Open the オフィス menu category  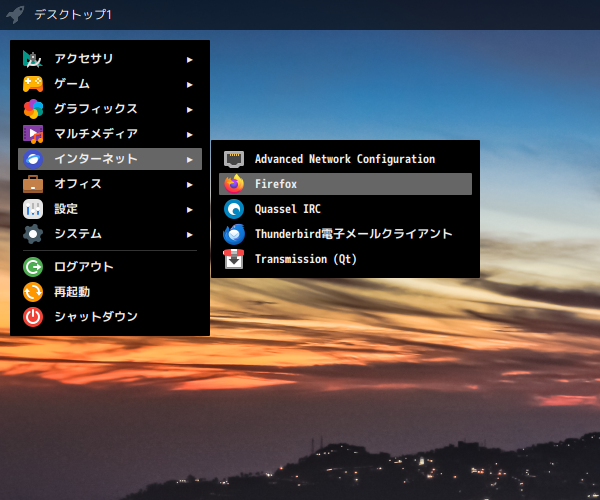coord(110,184)
